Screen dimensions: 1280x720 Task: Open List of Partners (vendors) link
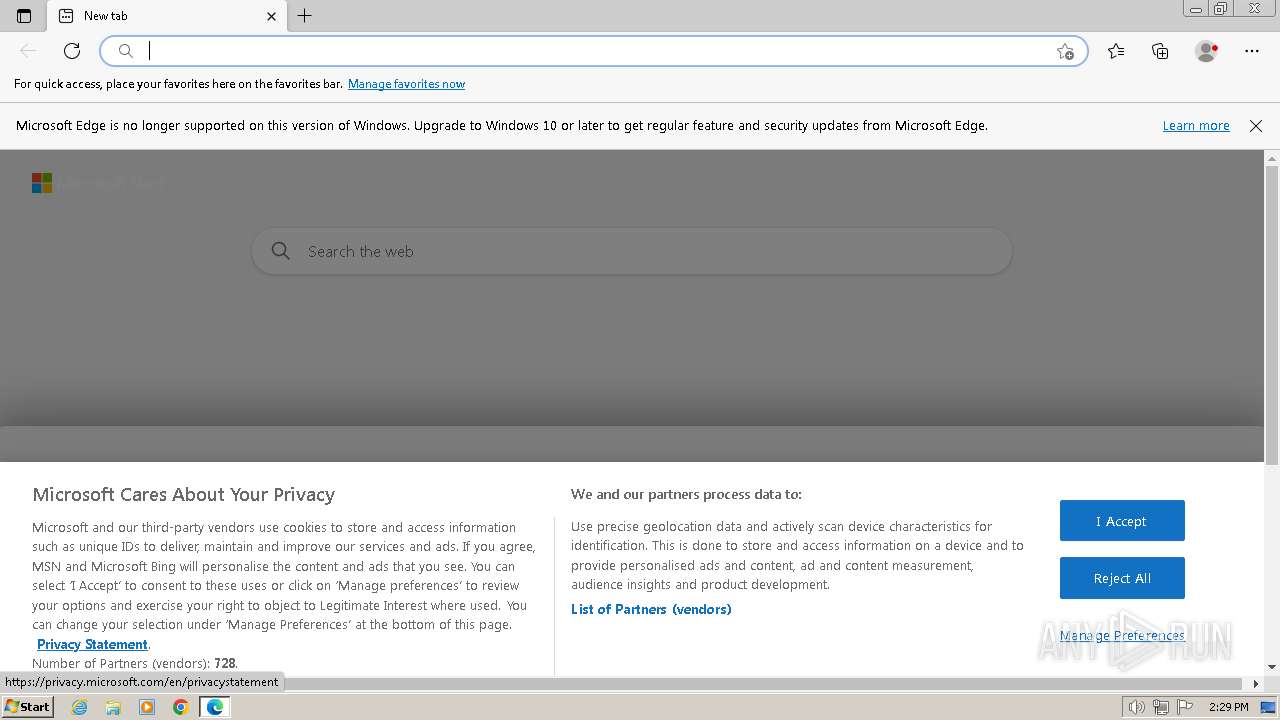(651, 609)
